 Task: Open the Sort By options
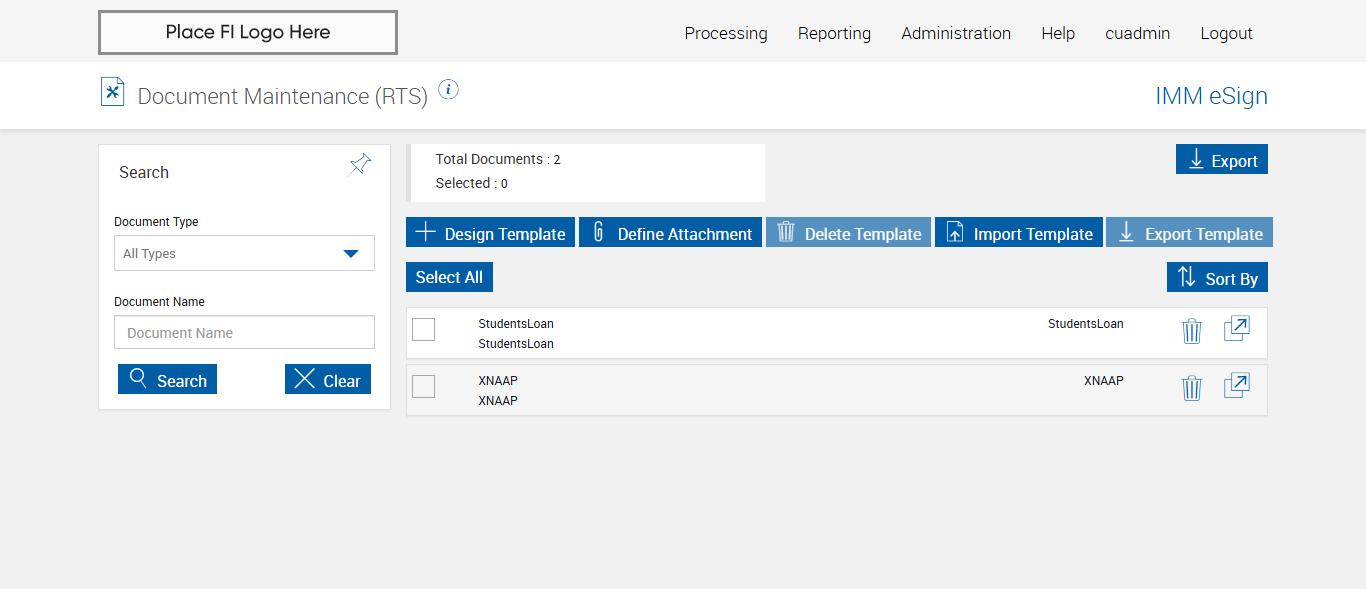pos(1217,278)
